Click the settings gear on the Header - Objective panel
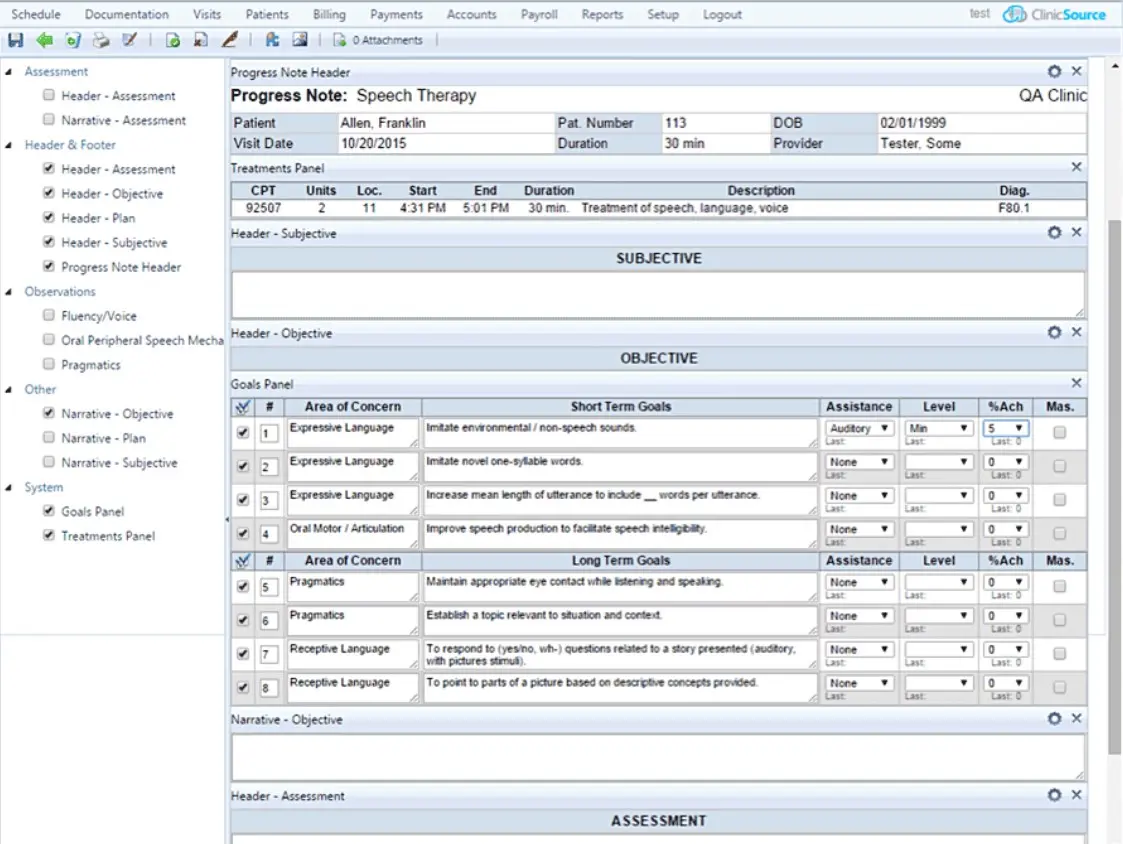 (x=1053, y=333)
